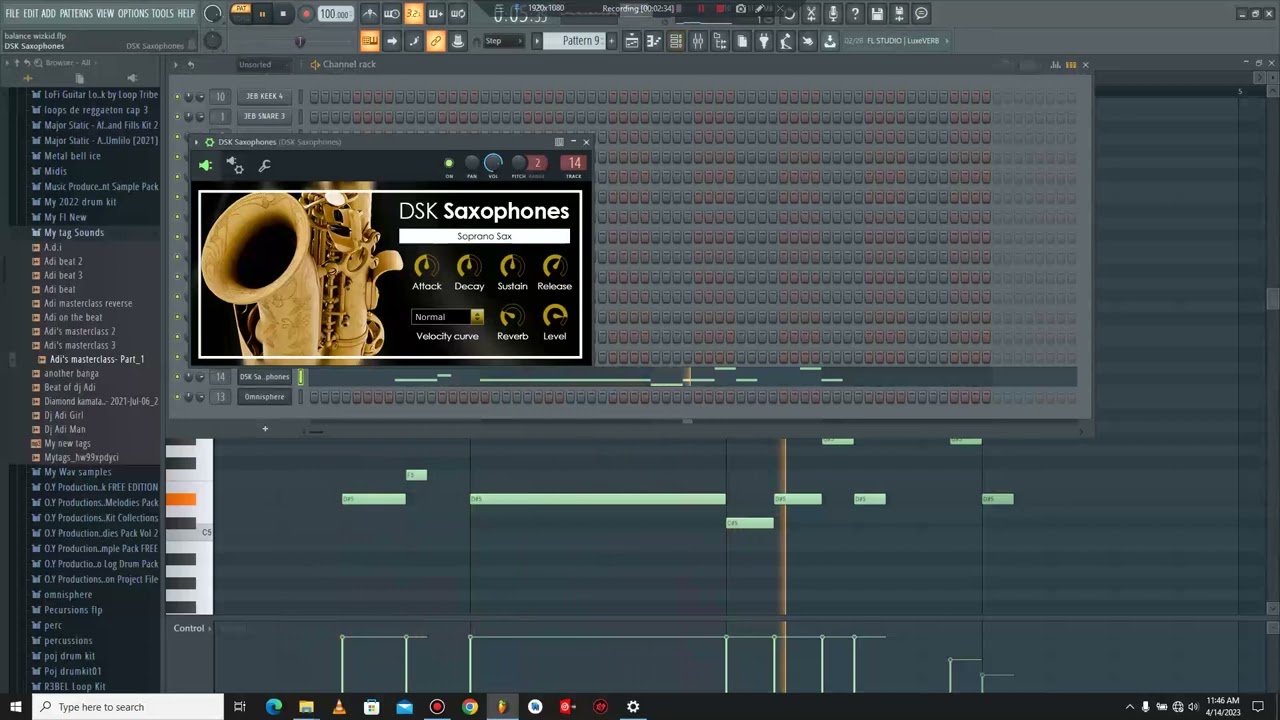The image size is (1280, 720).
Task: Toggle the multilink to controllers link icon
Action: (436, 41)
